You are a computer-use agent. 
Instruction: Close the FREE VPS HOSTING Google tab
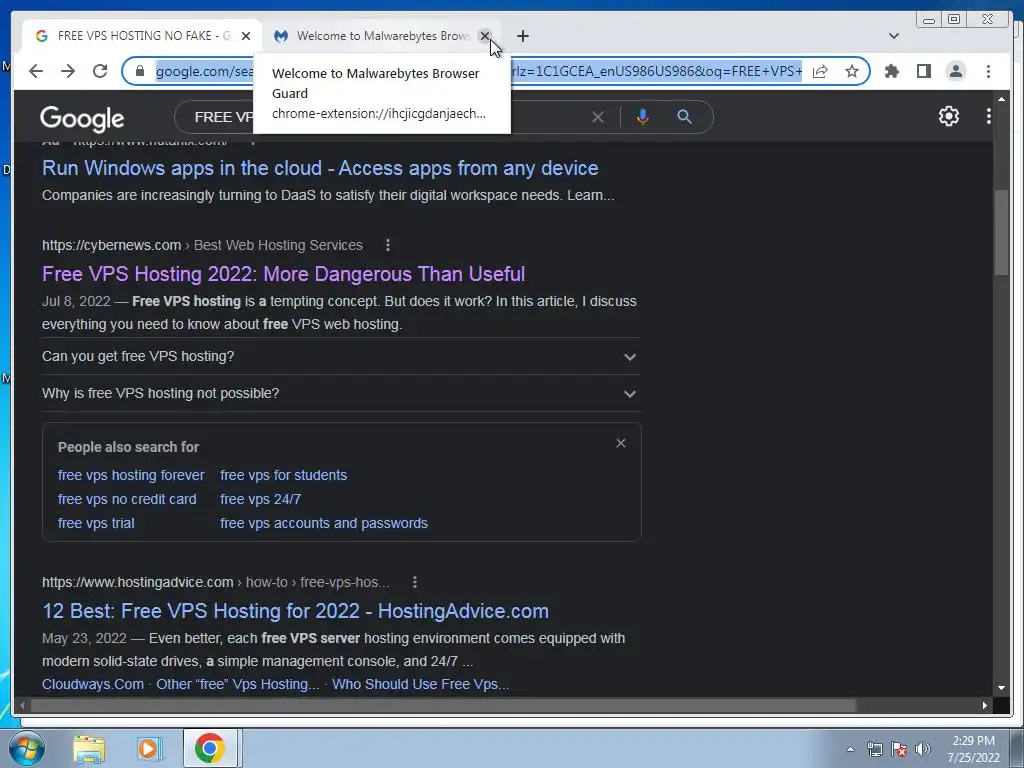246,36
